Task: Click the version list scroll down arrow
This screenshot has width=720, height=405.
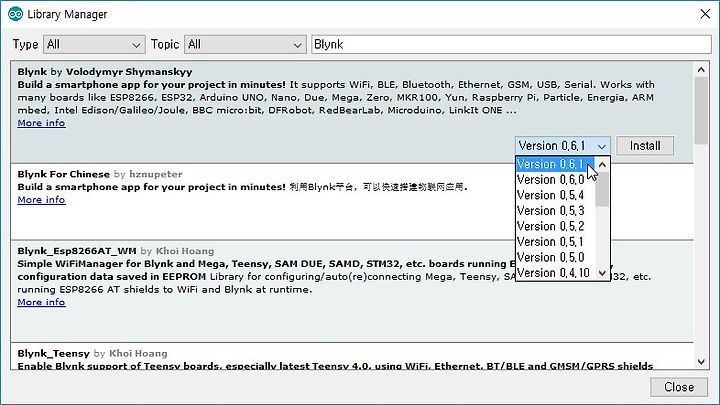Action: tap(602, 273)
